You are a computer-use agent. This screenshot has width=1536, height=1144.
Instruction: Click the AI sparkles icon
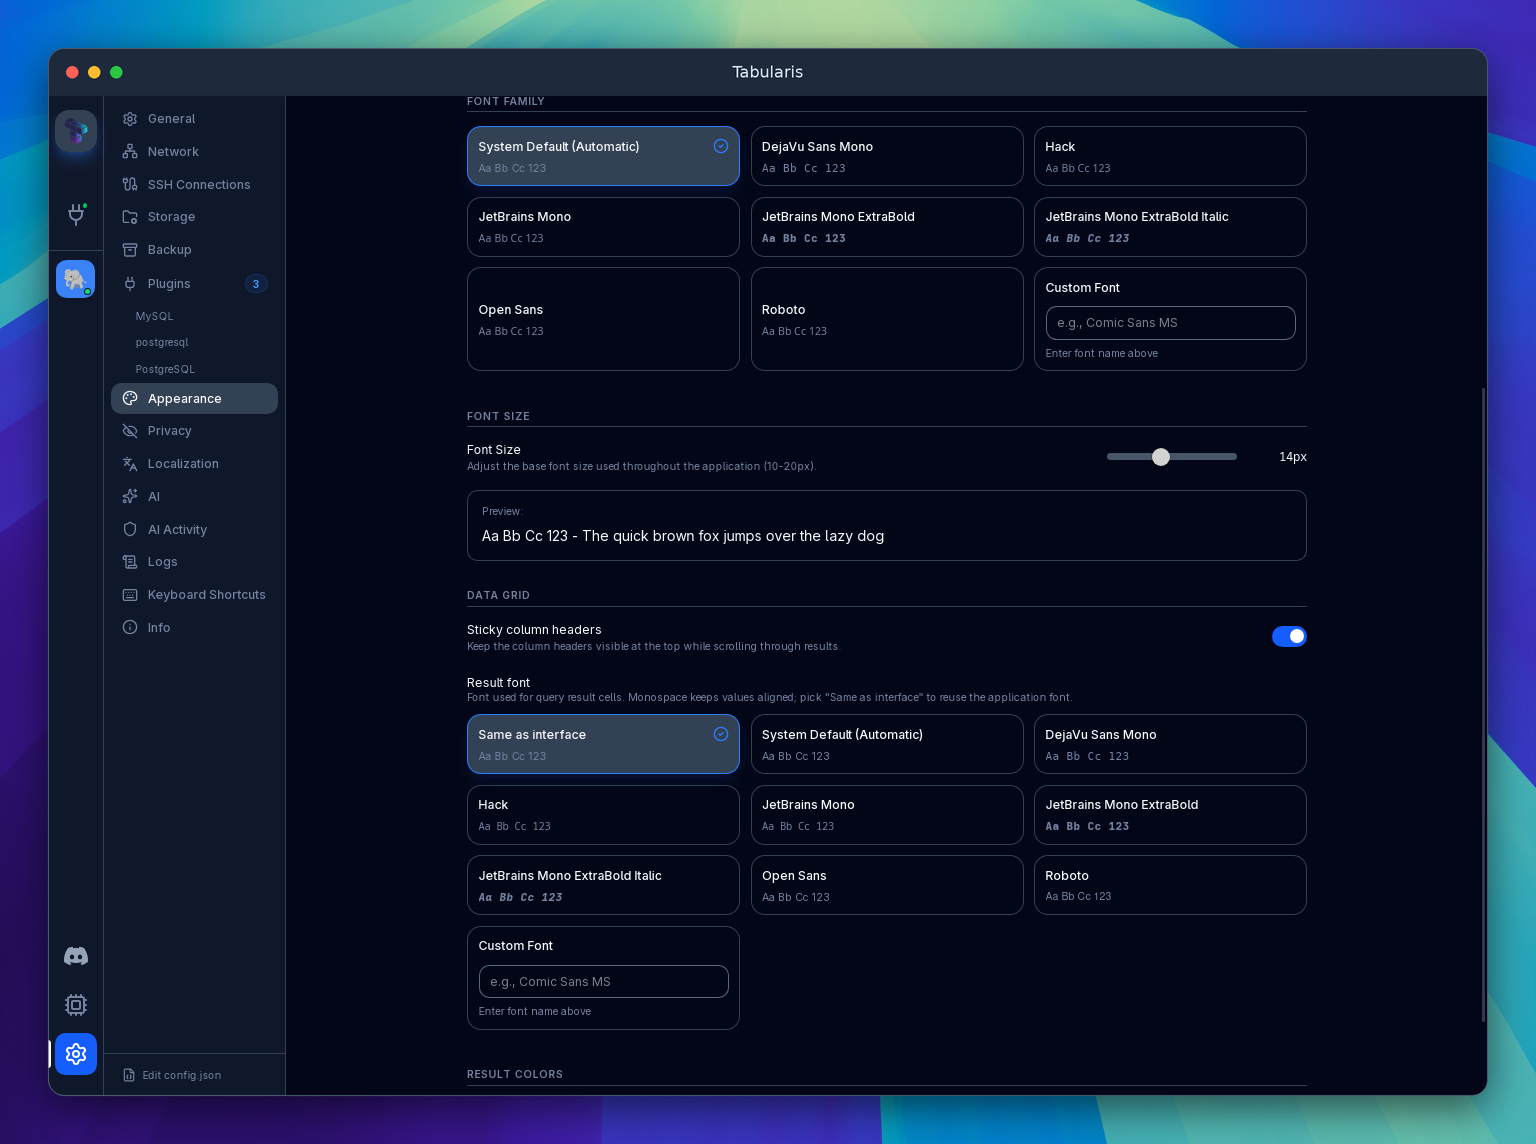pyautogui.click(x=130, y=497)
